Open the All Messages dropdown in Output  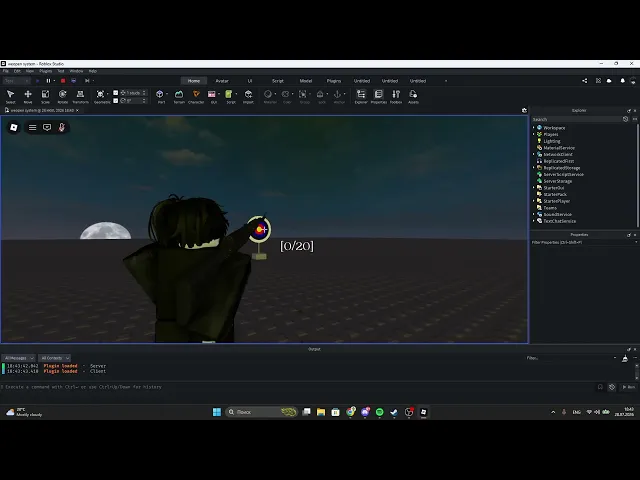point(19,358)
